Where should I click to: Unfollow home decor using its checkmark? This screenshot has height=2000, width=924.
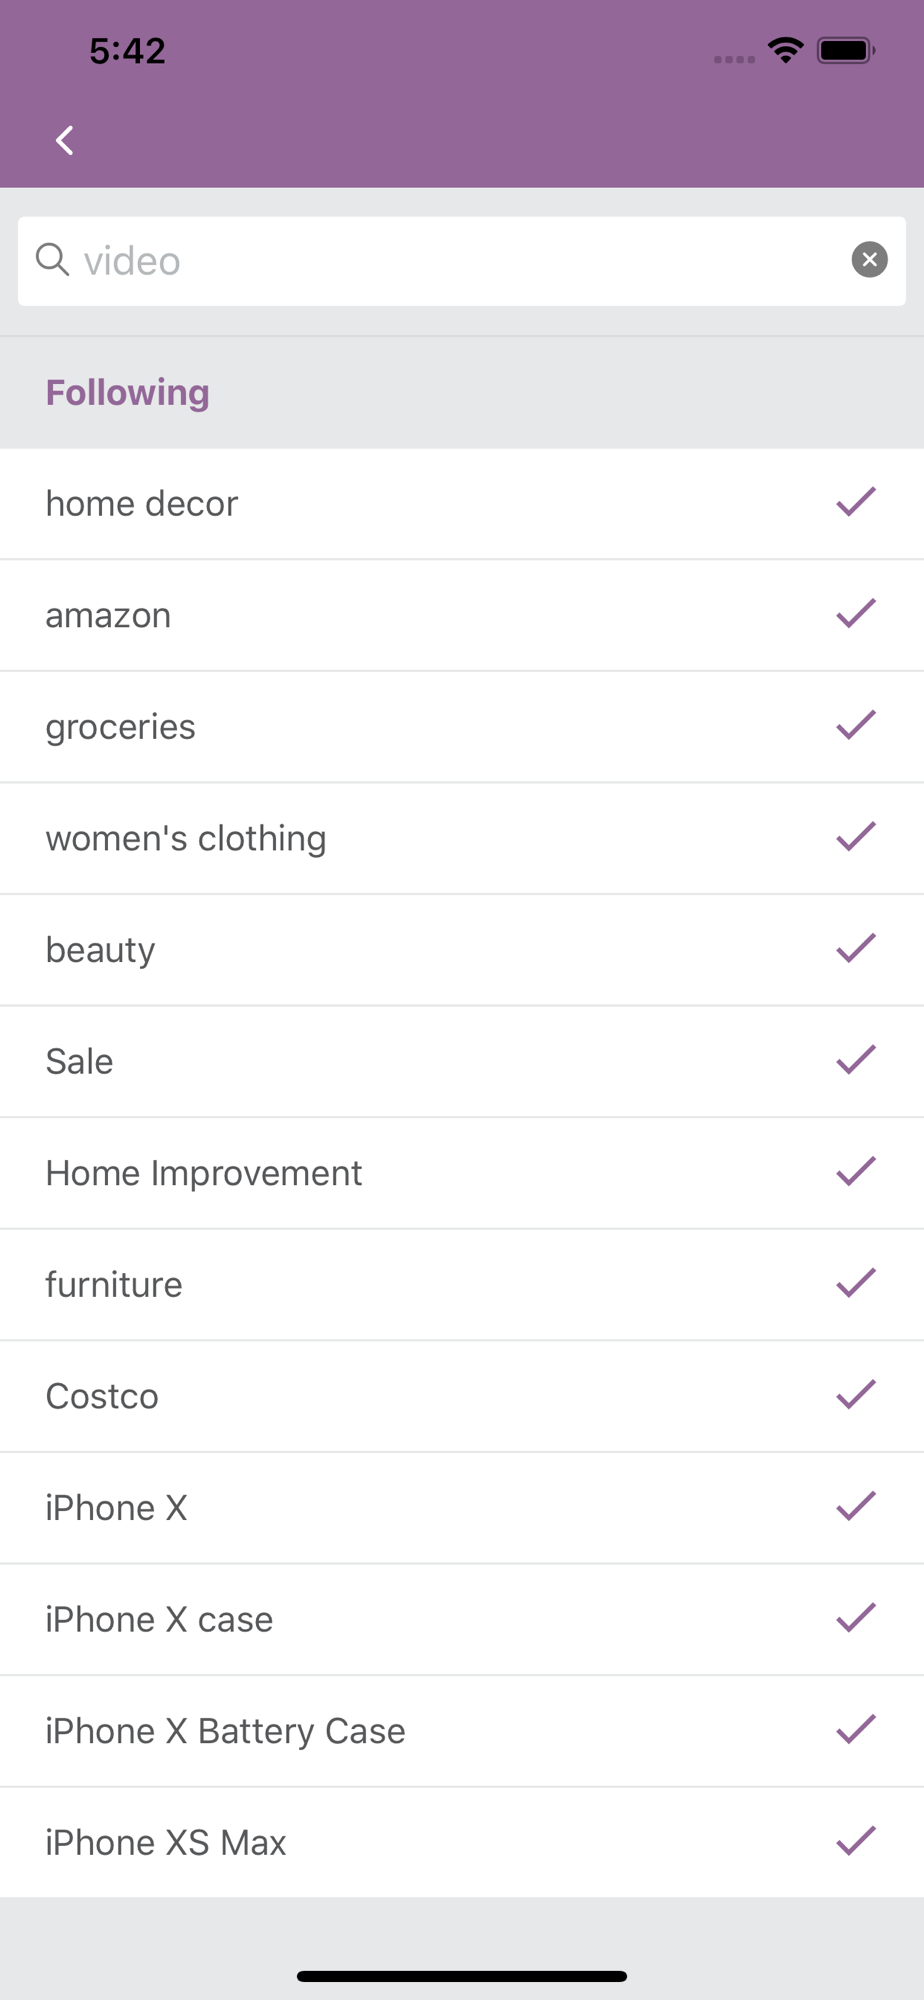(856, 502)
